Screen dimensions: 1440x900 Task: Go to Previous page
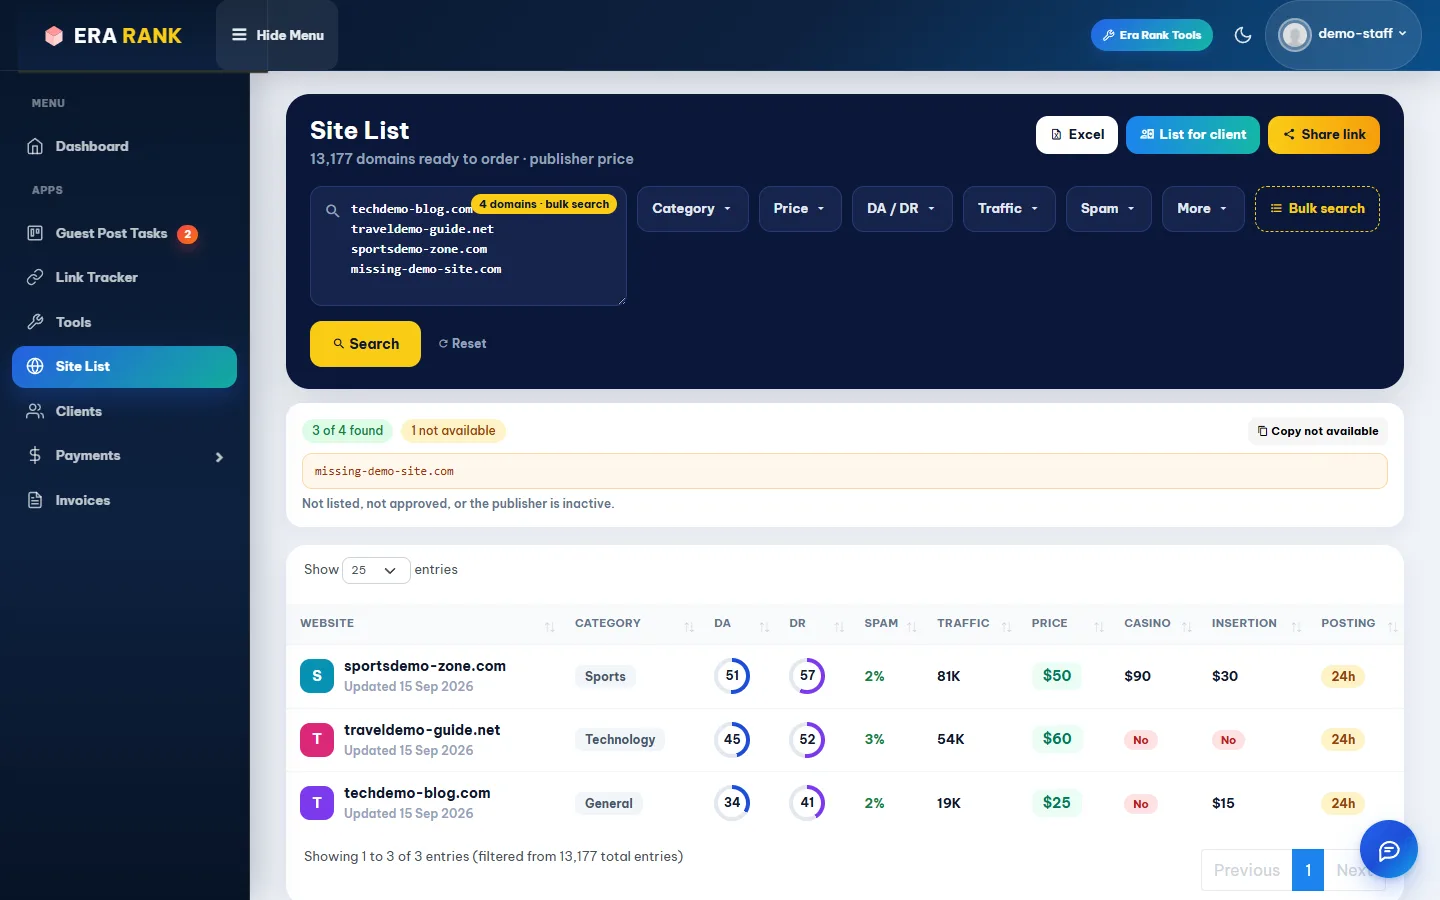coord(1246,870)
